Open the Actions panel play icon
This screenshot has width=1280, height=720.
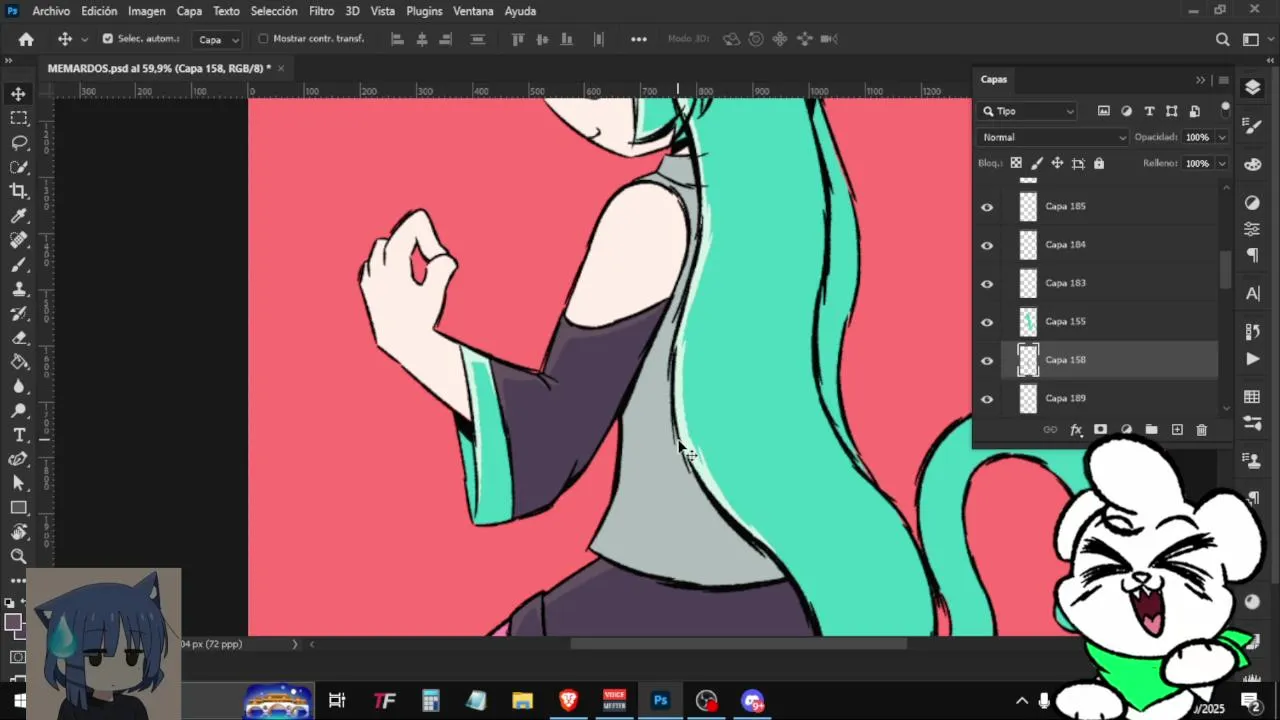(1252, 359)
